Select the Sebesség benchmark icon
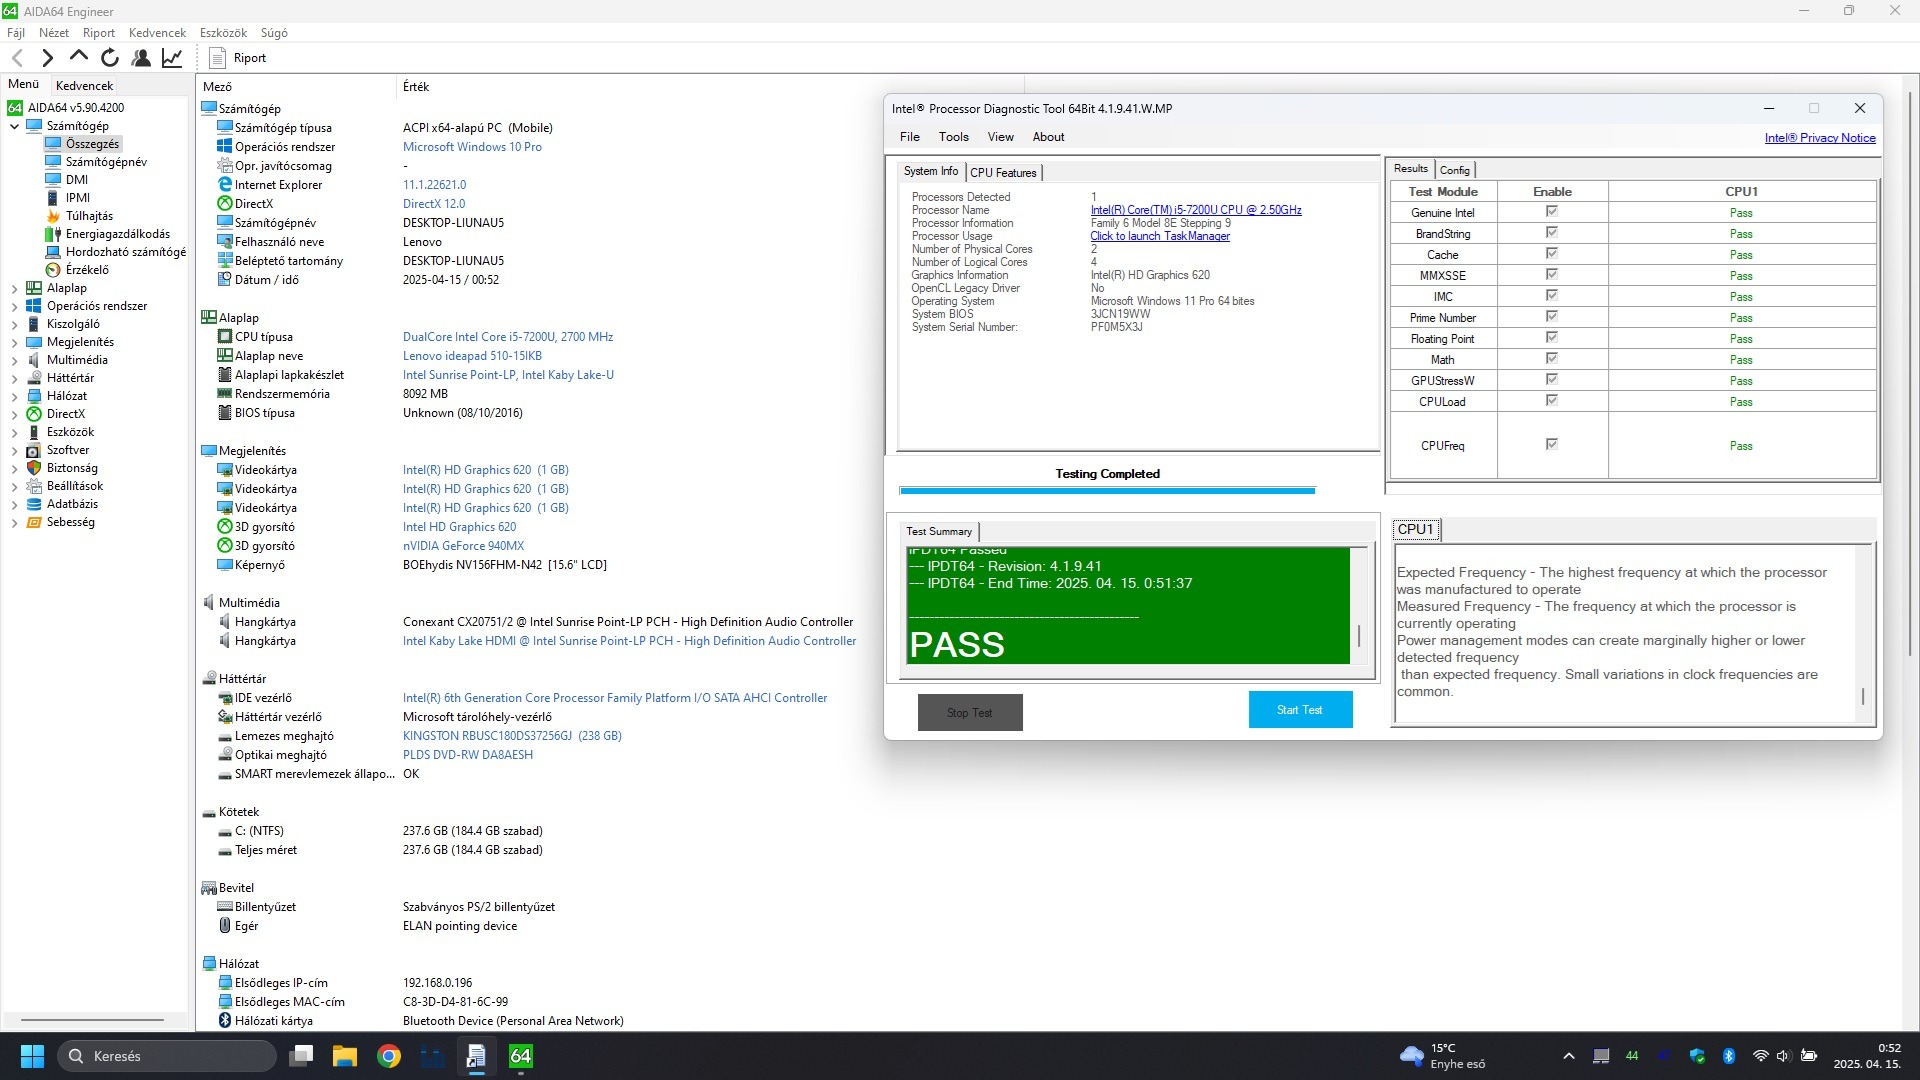The width and height of the screenshot is (1920, 1080). tap(34, 522)
